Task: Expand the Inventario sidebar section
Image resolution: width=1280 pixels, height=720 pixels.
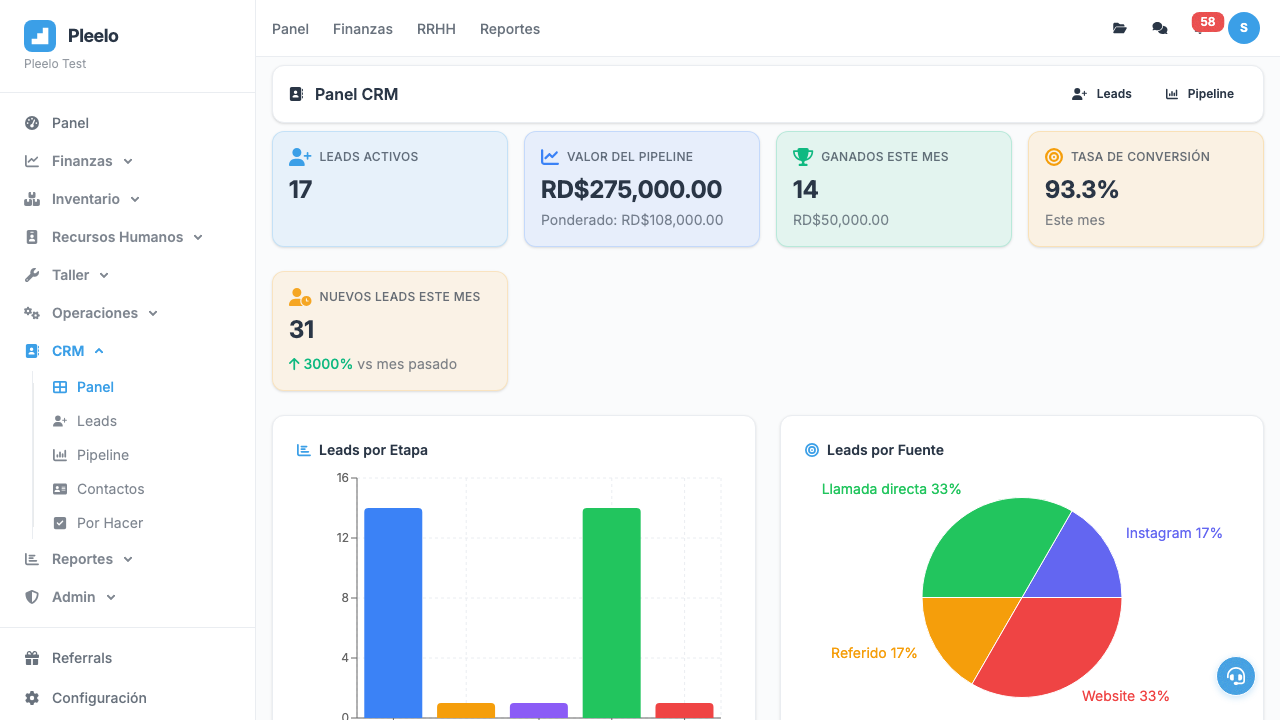Action: (86, 199)
